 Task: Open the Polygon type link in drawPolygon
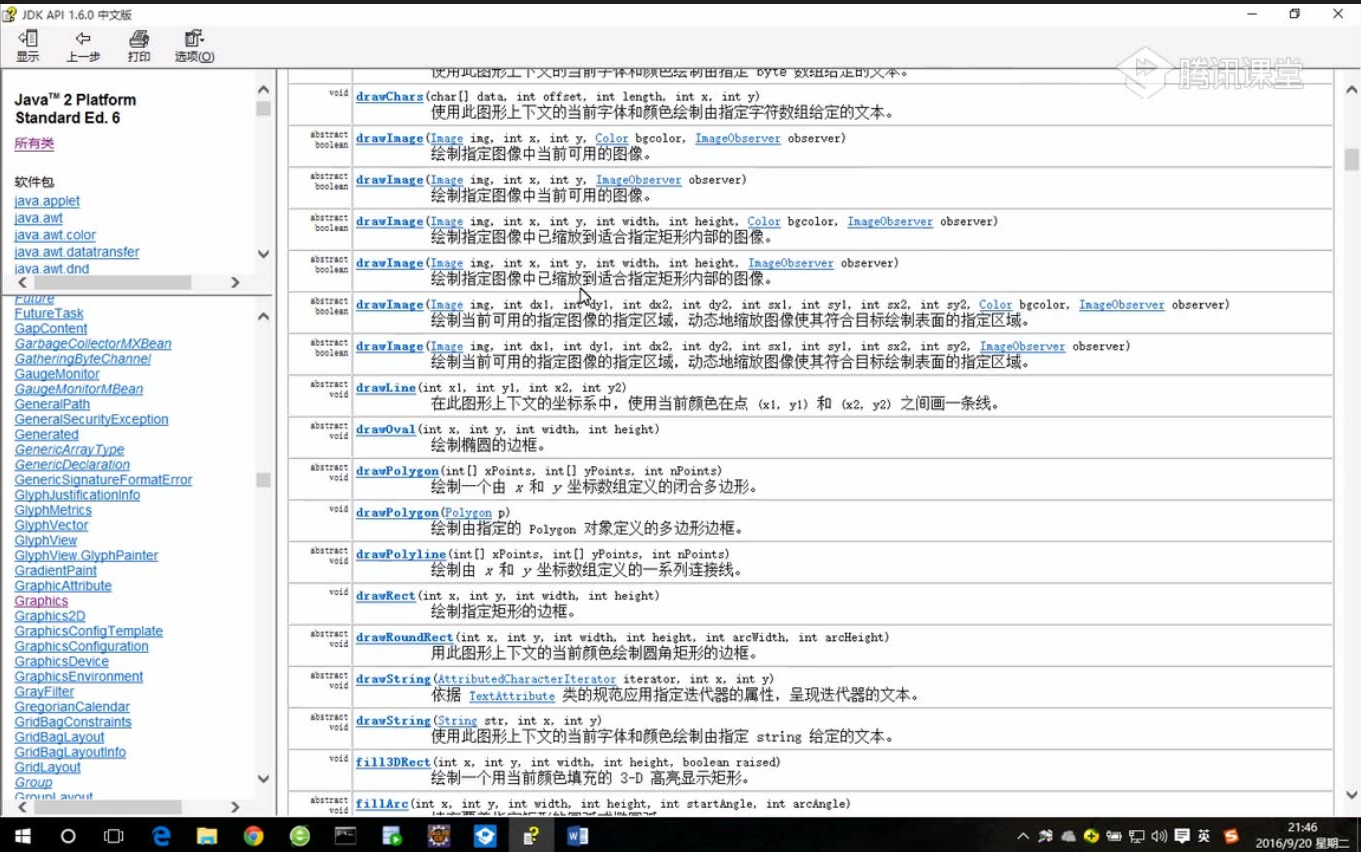(x=468, y=513)
